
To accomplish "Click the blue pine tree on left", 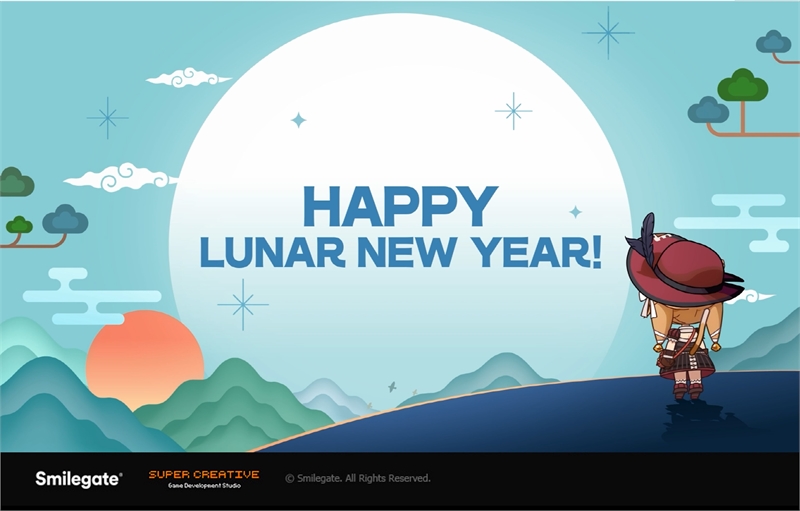I will (65, 219).
